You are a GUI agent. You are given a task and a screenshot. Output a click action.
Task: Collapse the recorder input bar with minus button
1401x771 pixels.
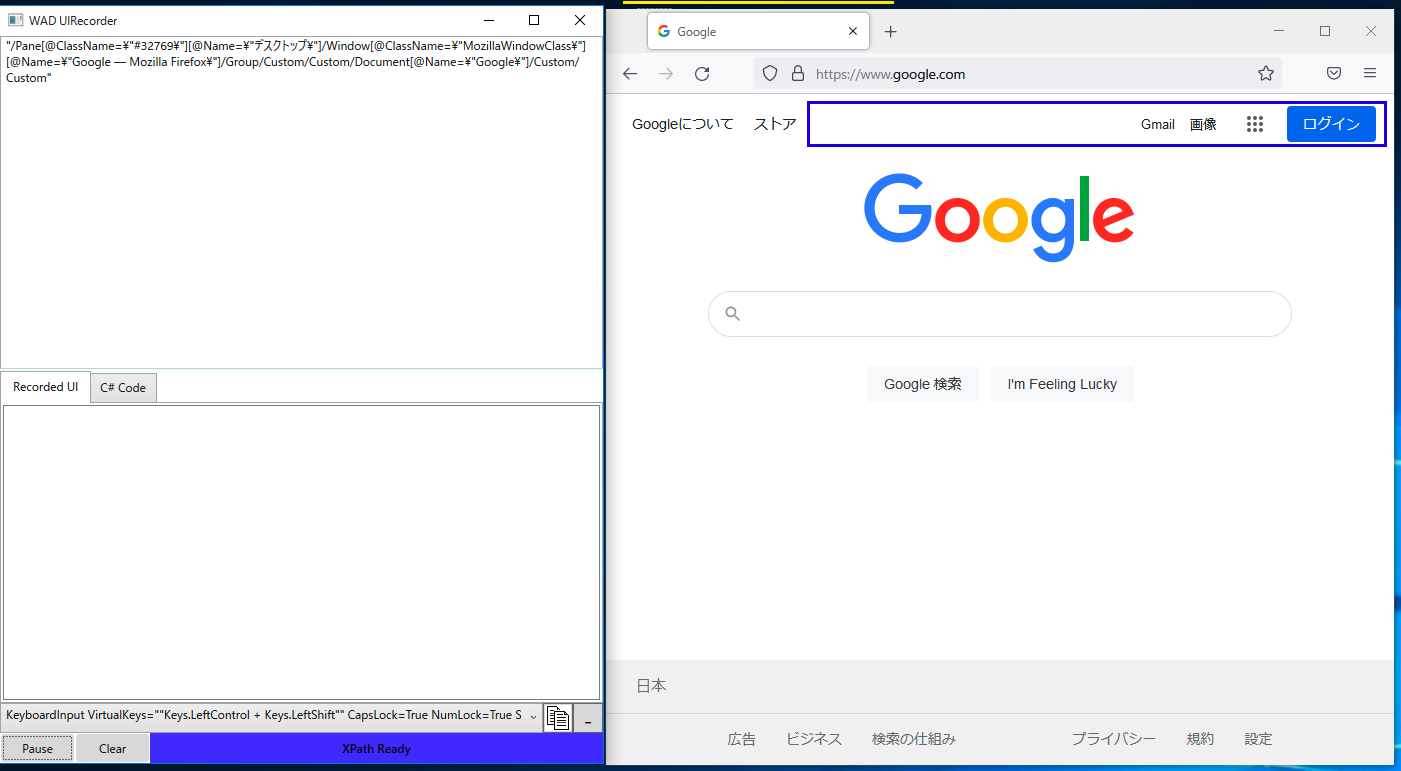tap(587, 718)
